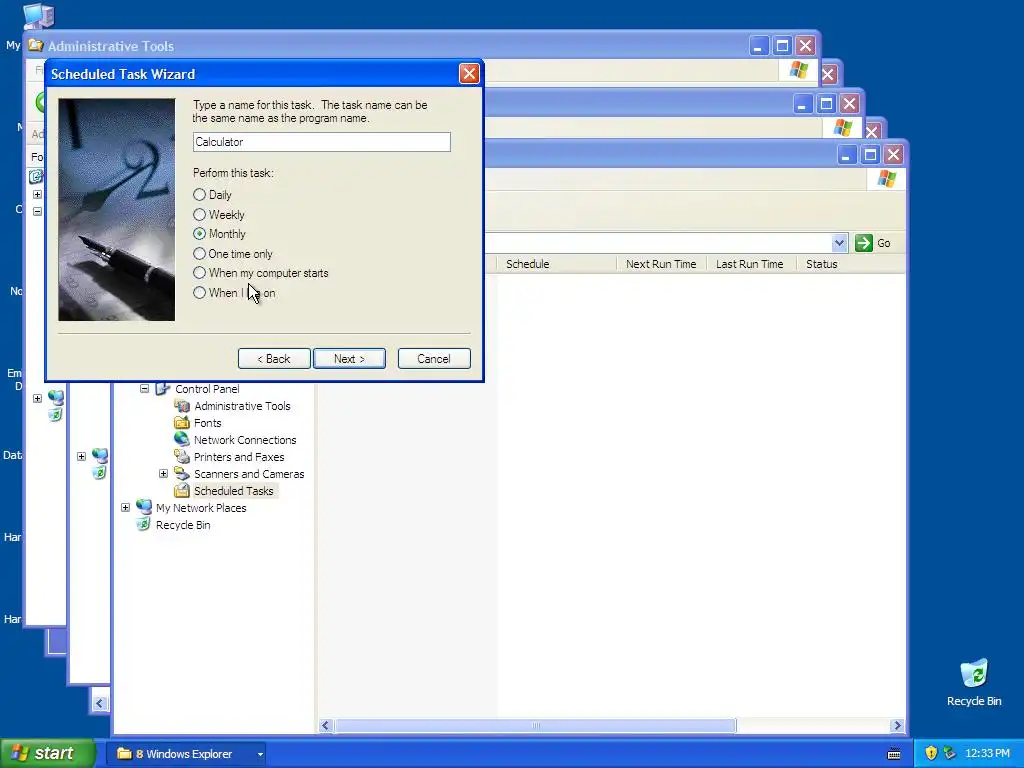The width and height of the screenshot is (1024, 768).
Task: Select the Monthly radio button
Action: pos(199,234)
